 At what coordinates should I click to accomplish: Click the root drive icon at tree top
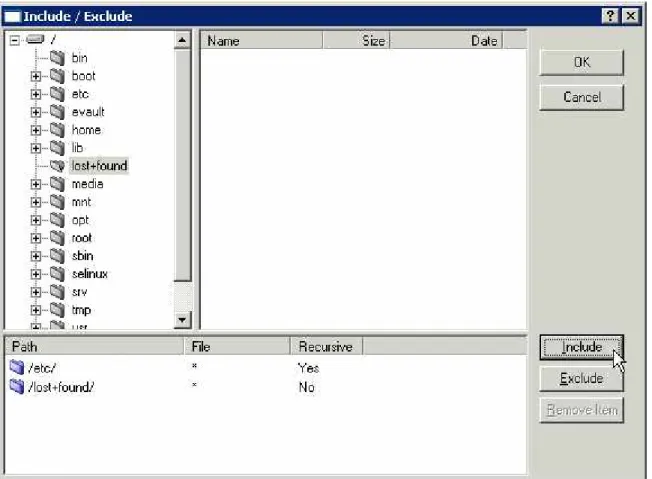click(35, 40)
